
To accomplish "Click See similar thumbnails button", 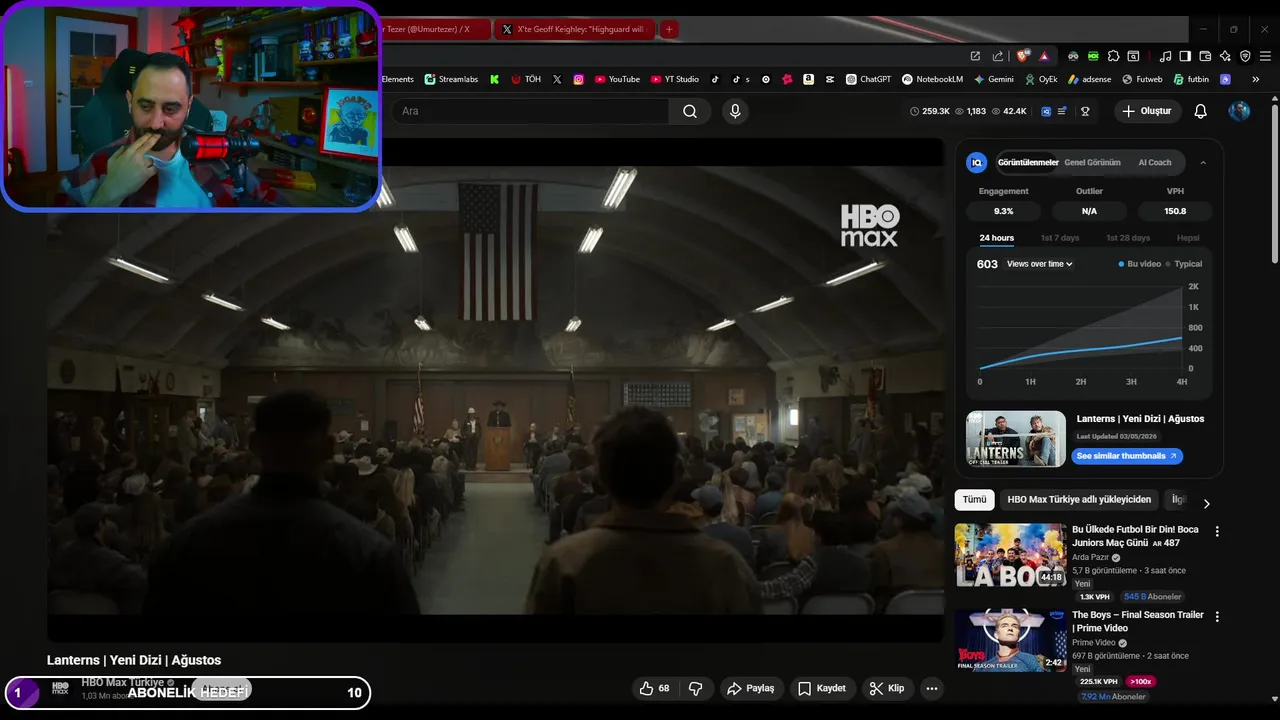I will point(1127,456).
